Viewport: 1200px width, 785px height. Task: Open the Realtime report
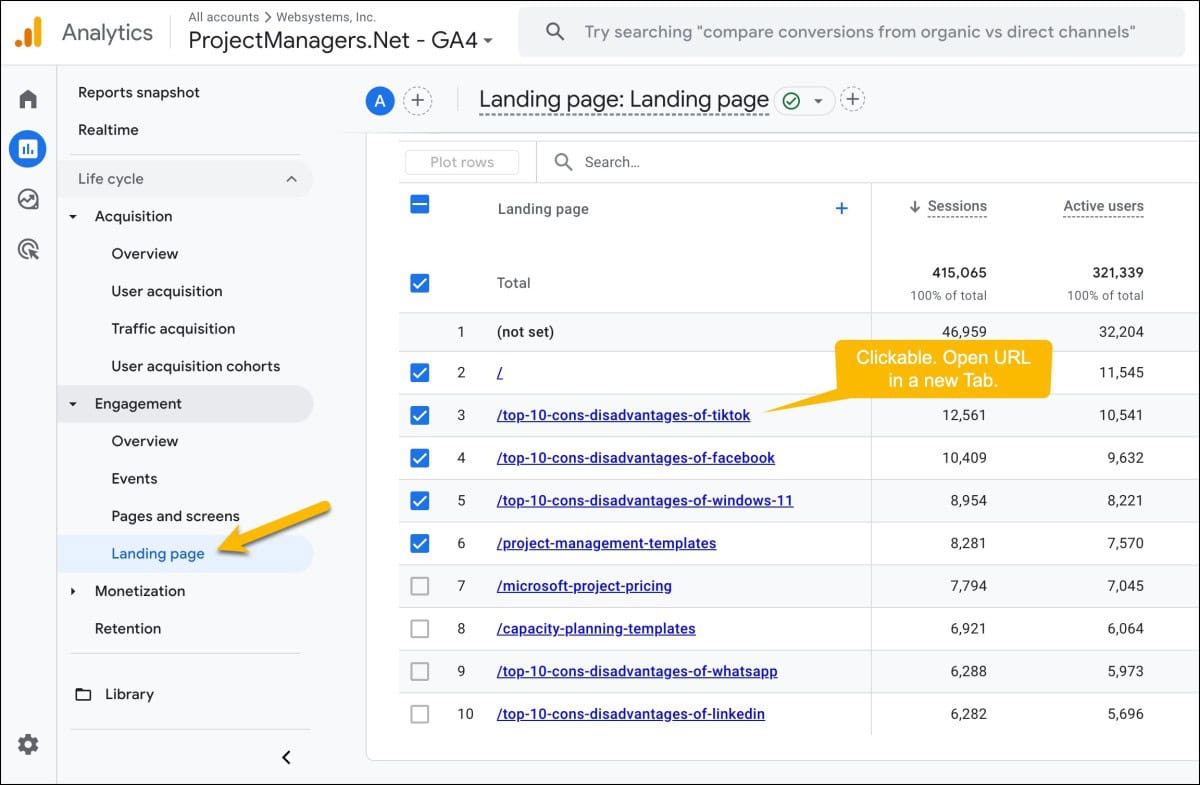[108, 130]
